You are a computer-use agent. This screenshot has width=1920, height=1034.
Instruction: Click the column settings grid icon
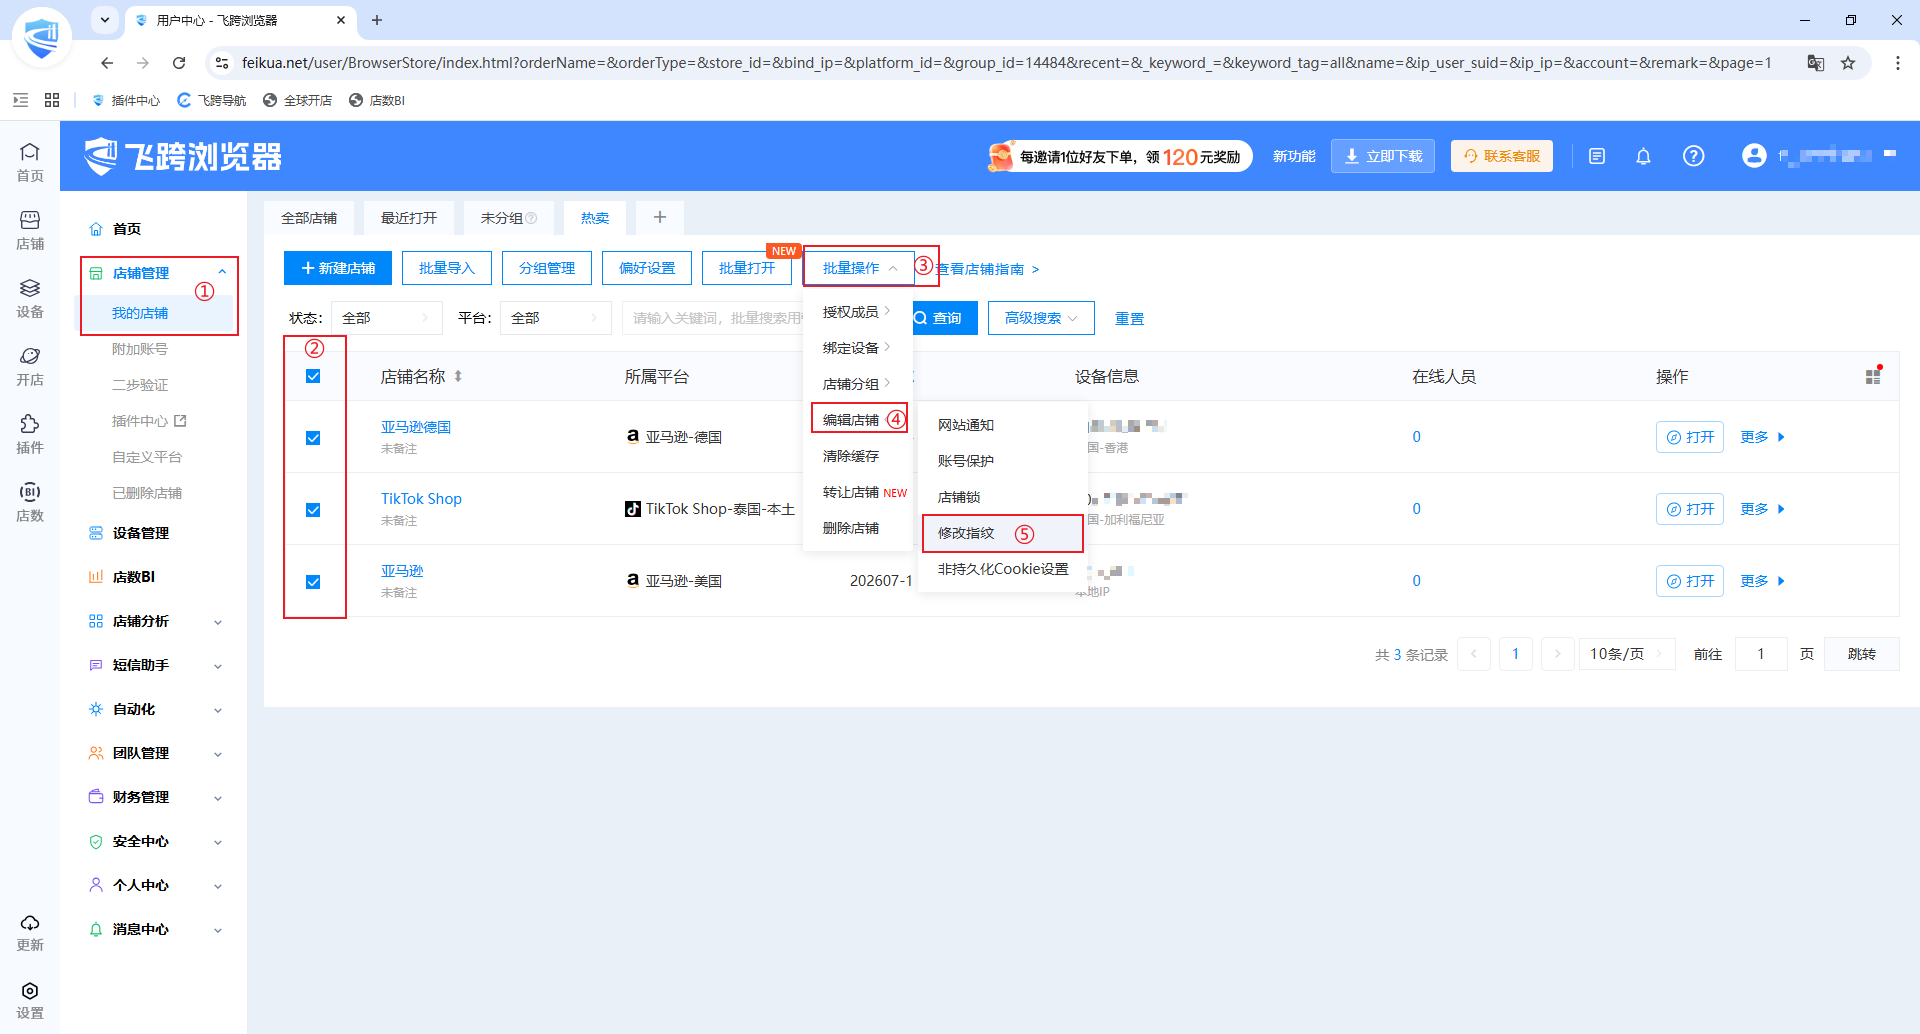(1873, 376)
